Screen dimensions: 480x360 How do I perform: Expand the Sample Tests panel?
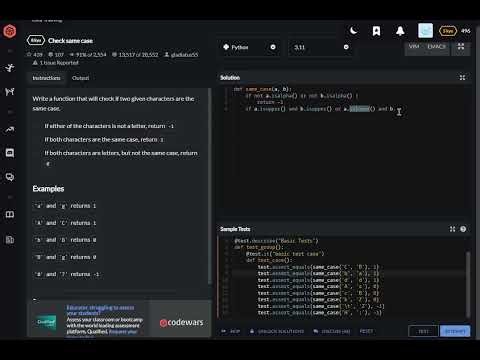(x=452, y=229)
